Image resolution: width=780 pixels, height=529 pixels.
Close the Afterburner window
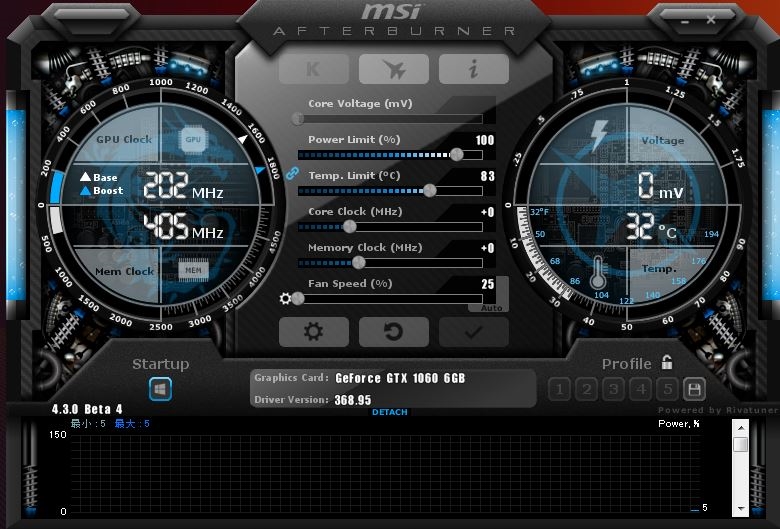coord(711,20)
